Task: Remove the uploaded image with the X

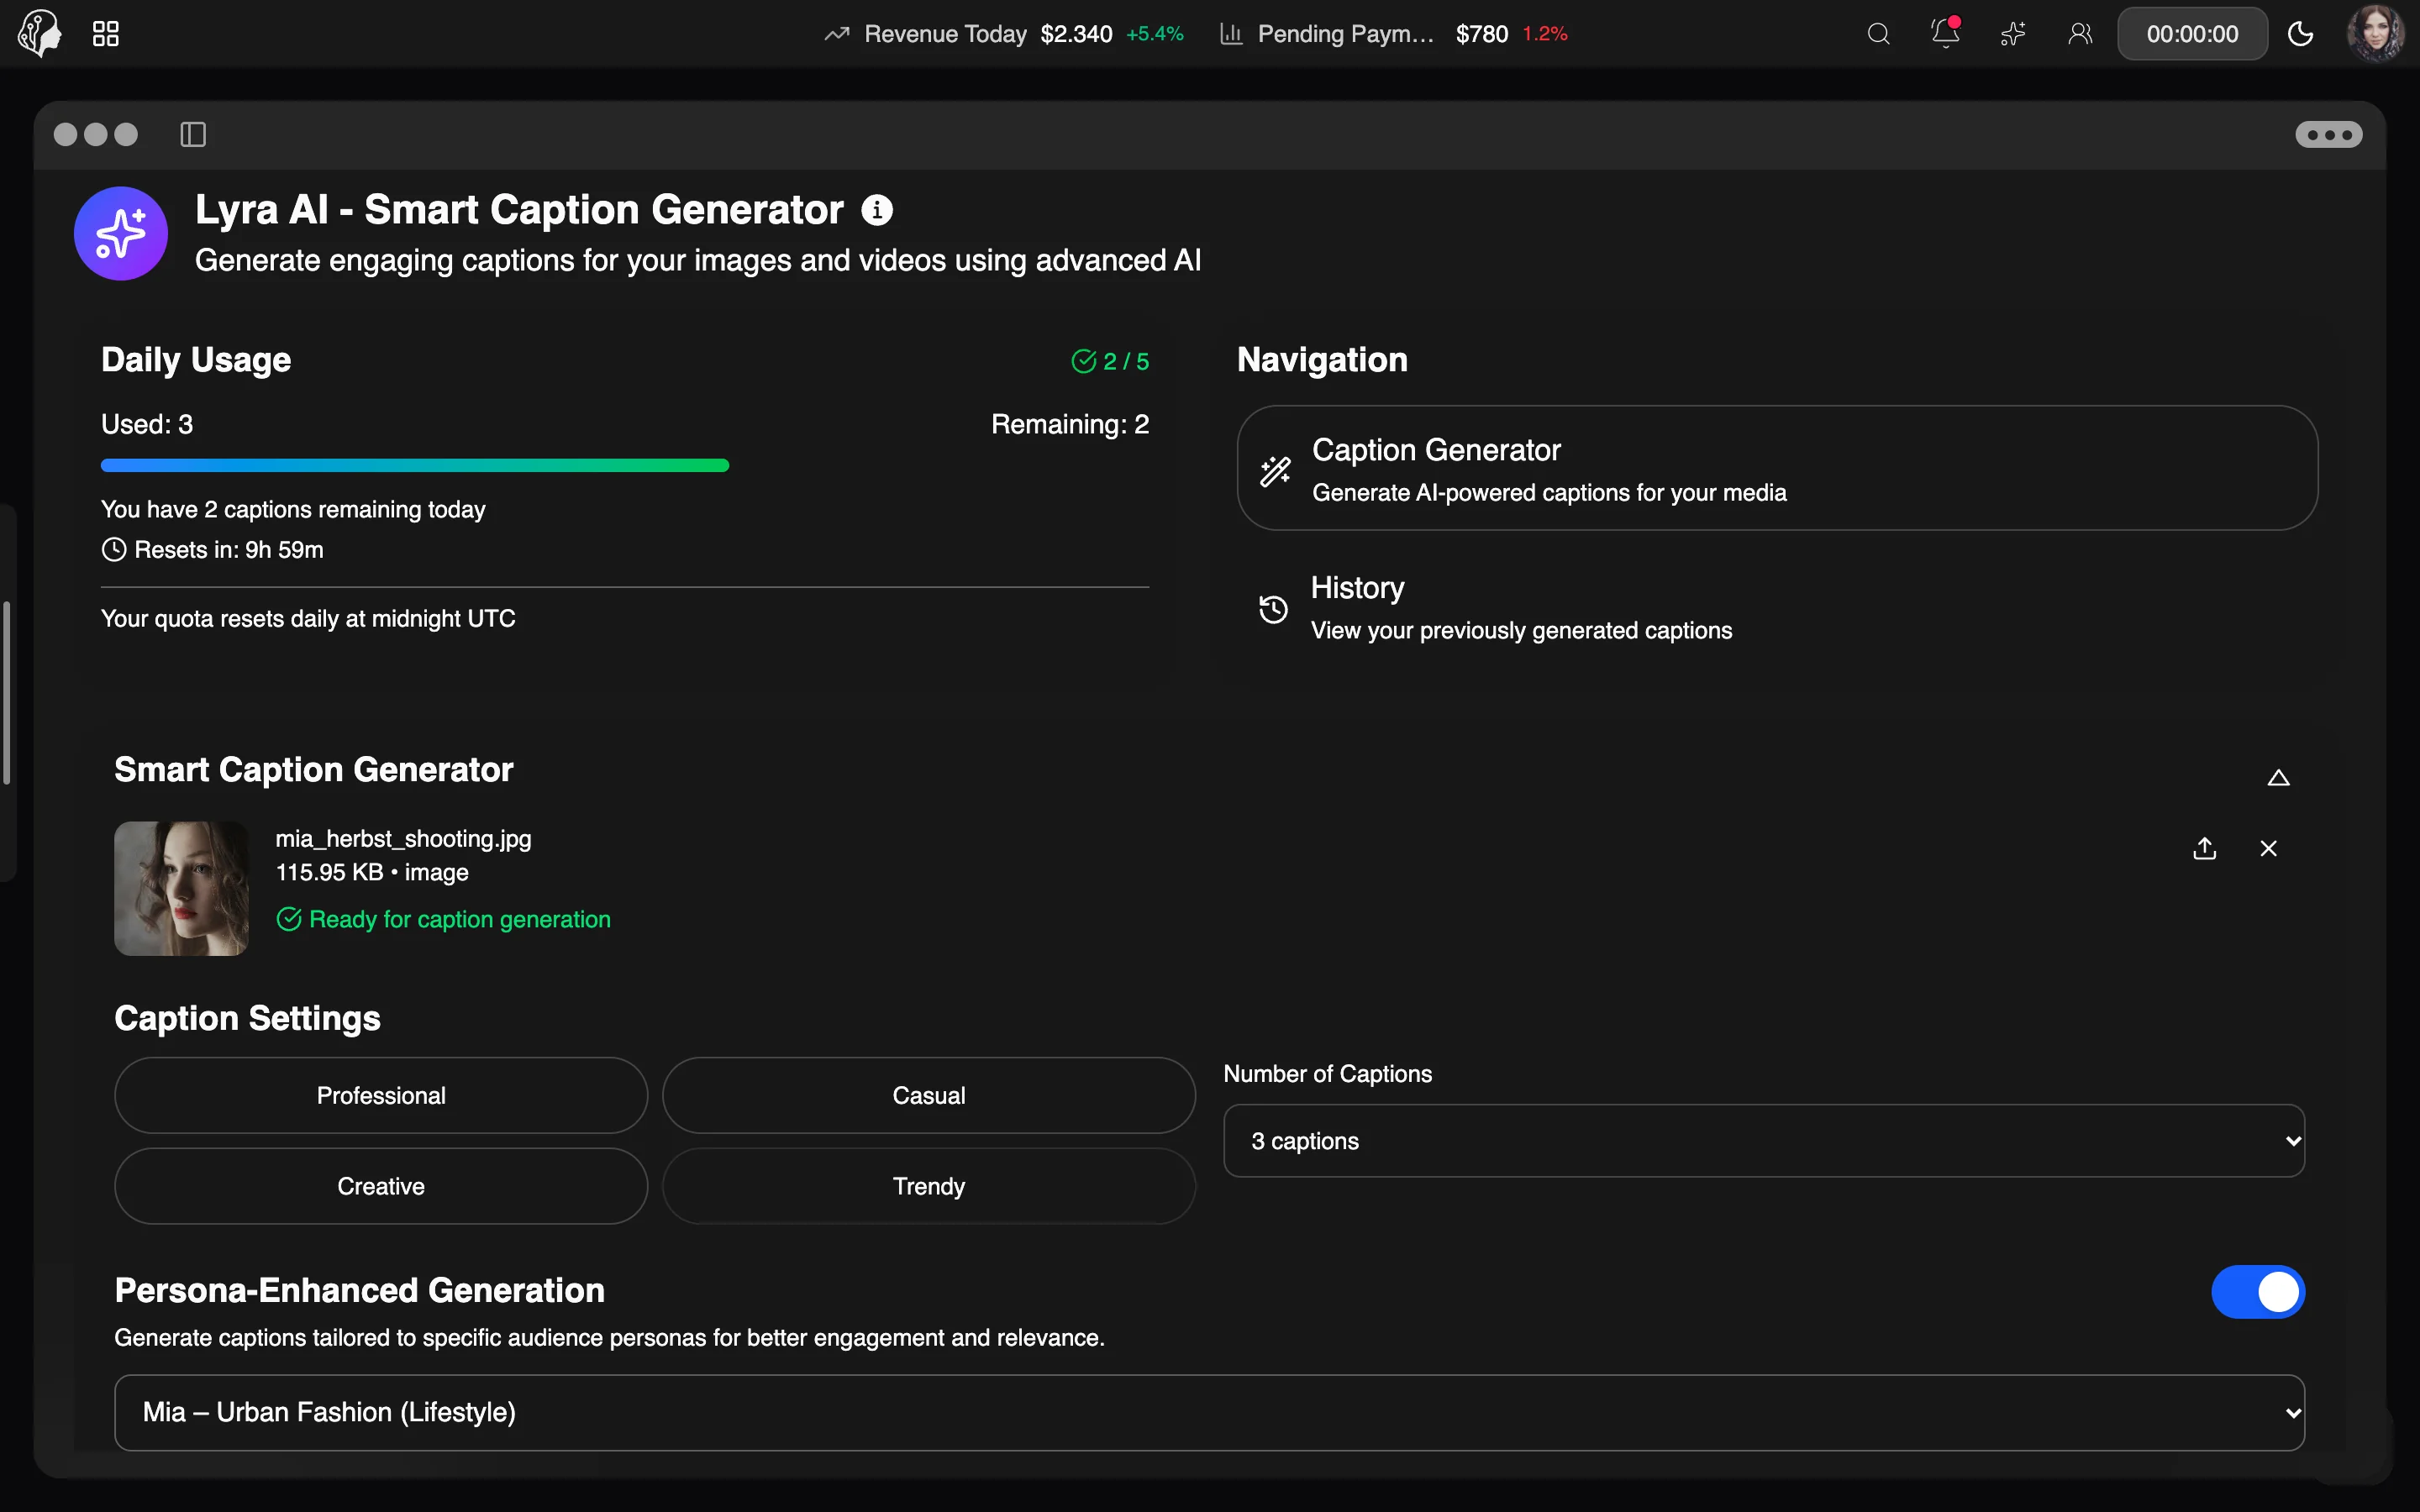Action: pos(2268,848)
